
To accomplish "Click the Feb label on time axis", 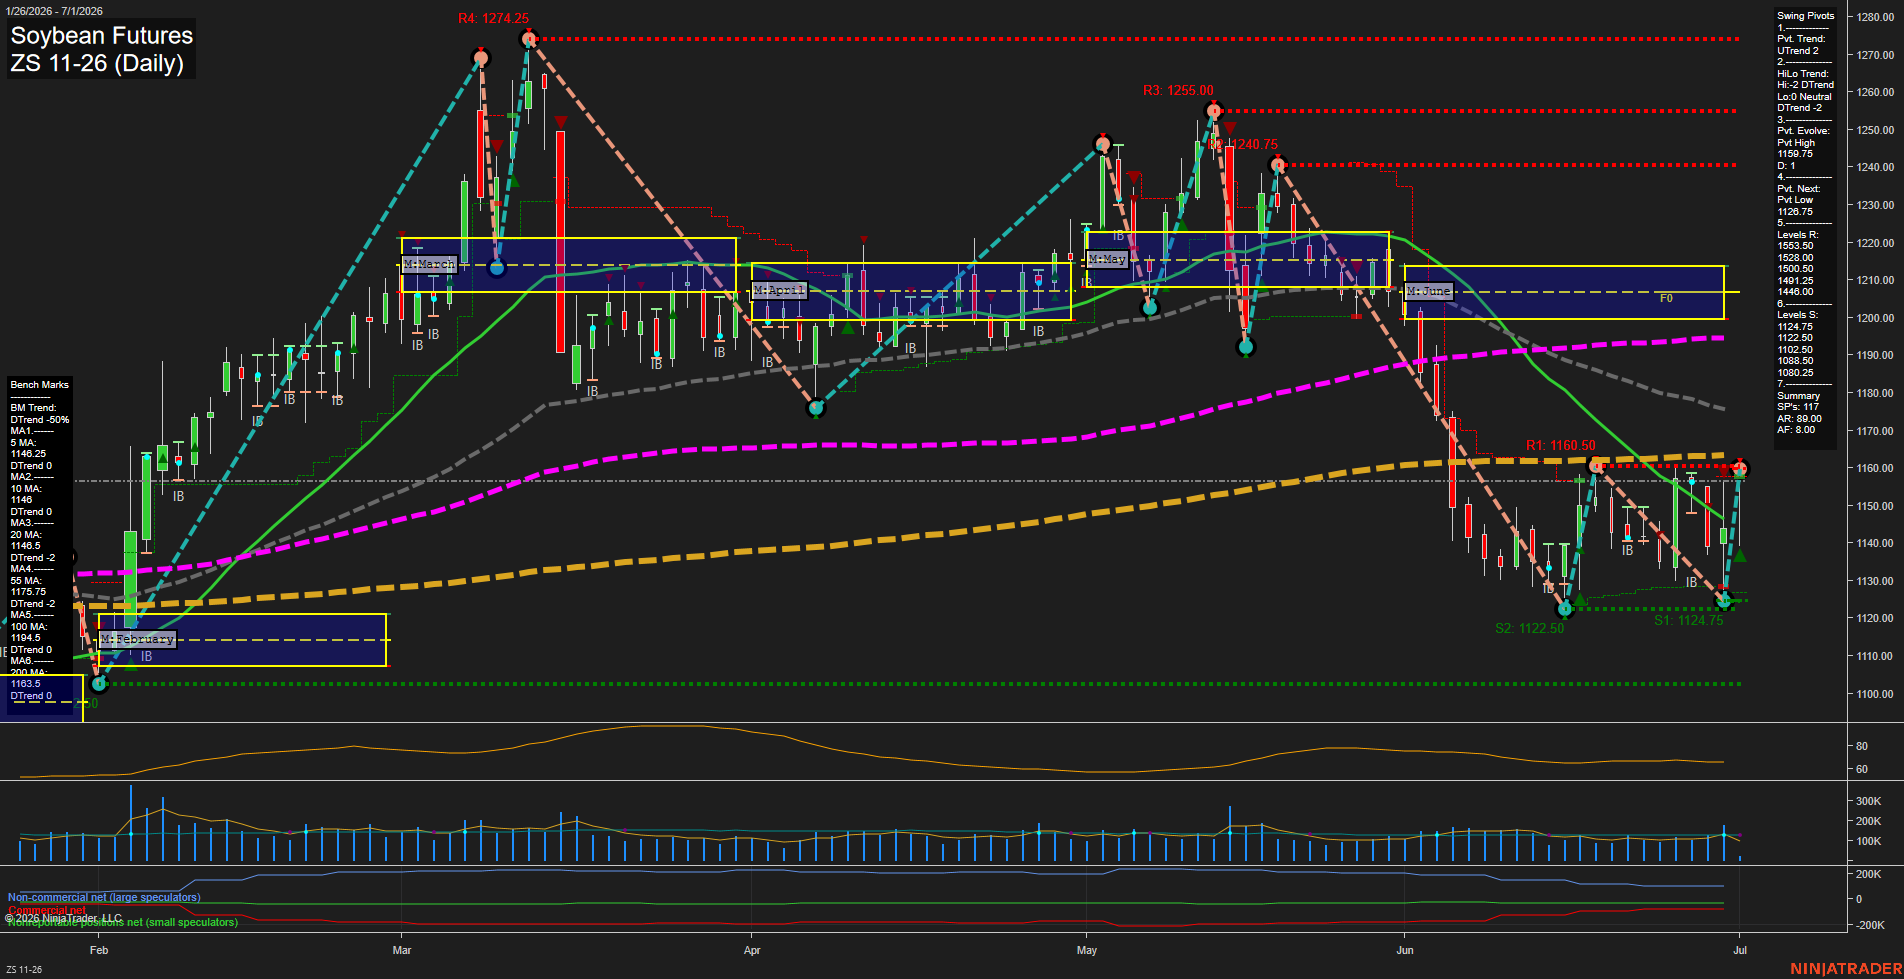I will pyautogui.click(x=98, y=950).
